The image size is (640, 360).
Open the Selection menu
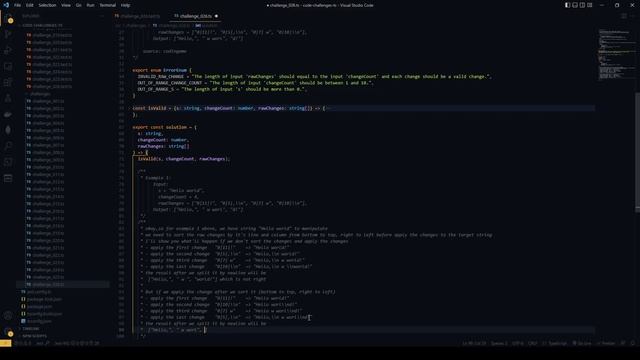click(47, 5)
